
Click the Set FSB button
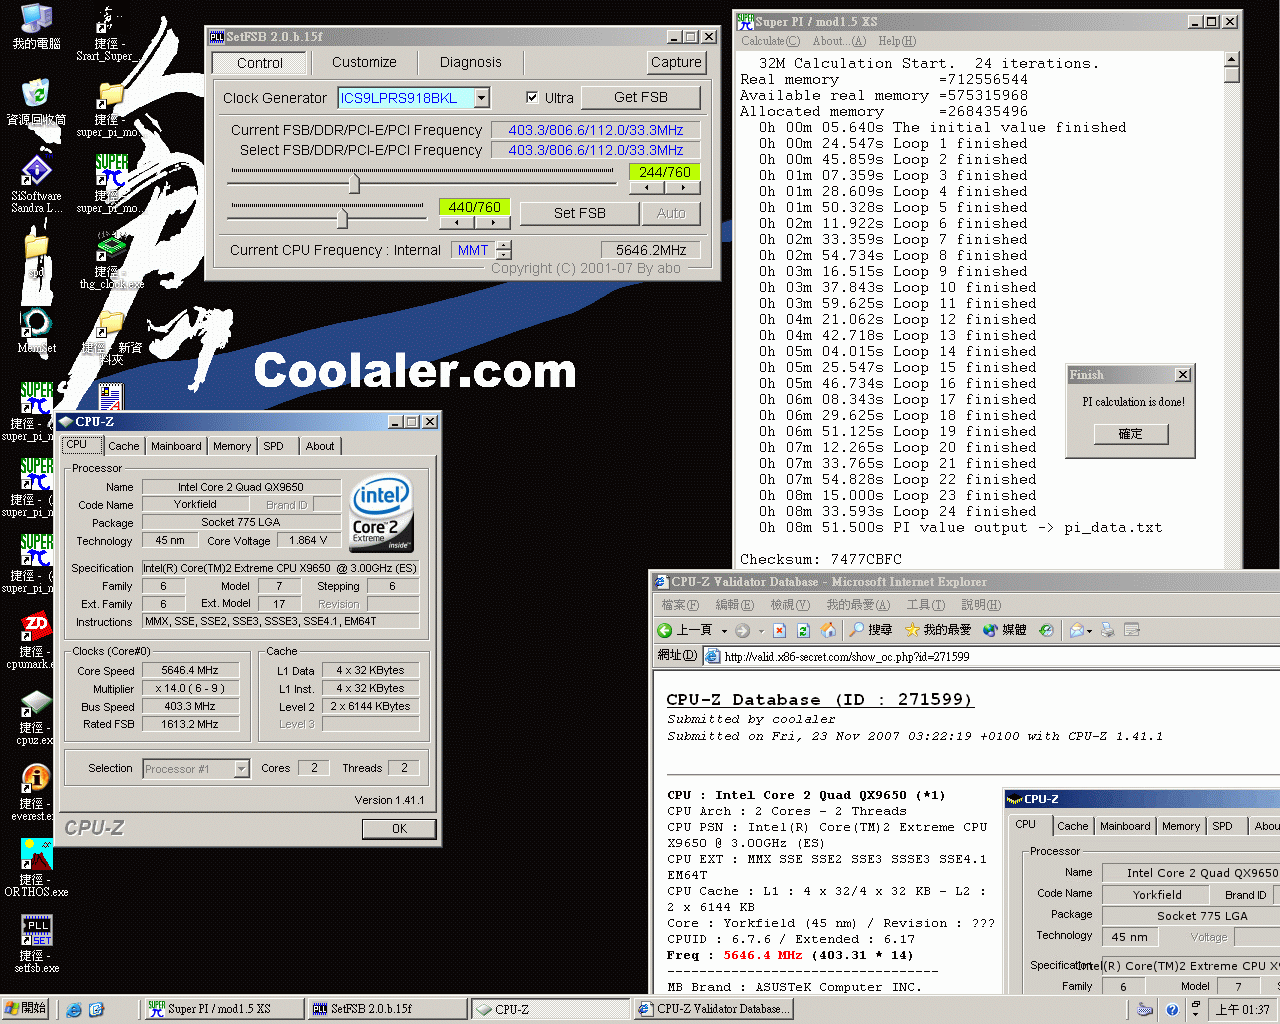(x=580, y=213)
